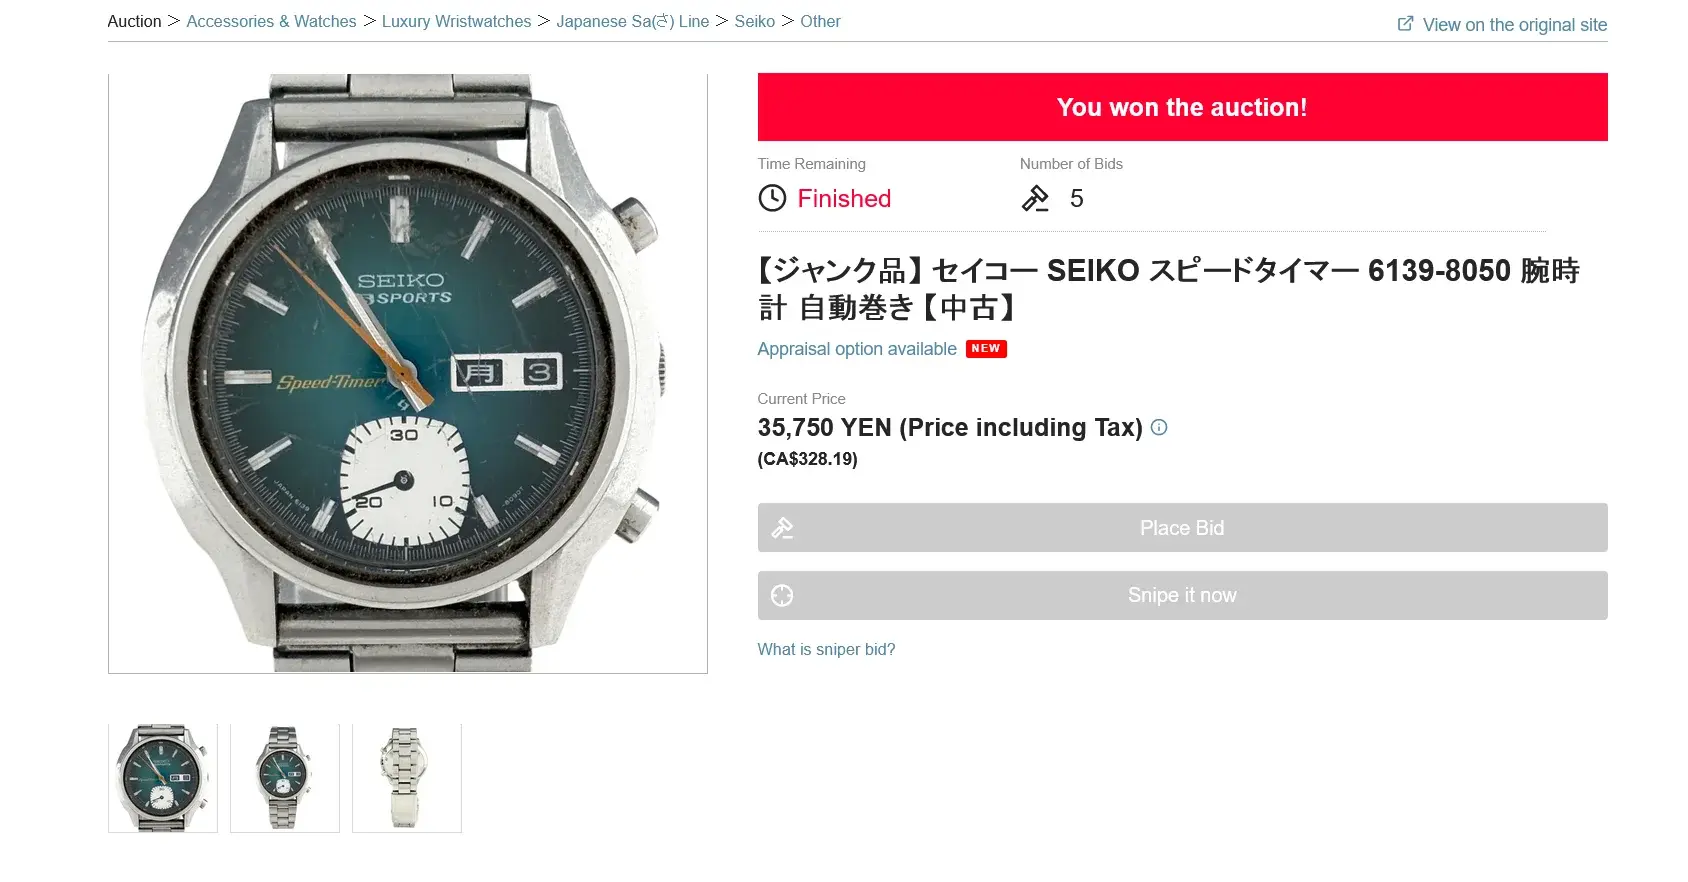Click the crosshair icon on Snipe it now button

tap(782, 595)
